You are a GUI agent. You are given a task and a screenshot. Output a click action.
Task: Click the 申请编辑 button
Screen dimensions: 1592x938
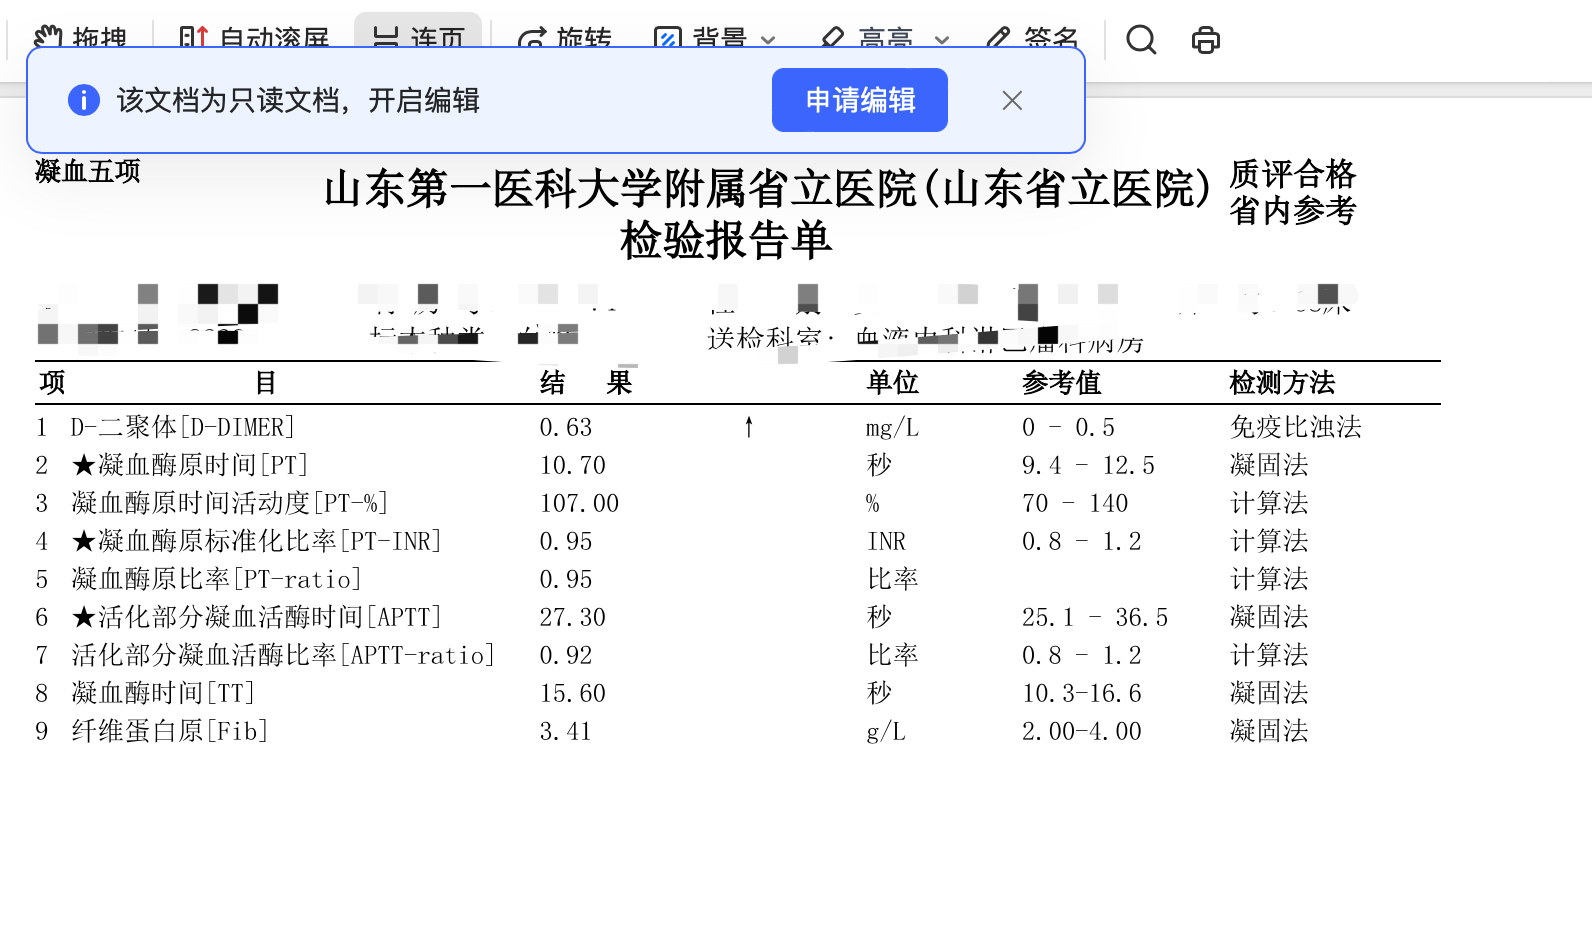click(x=860, y=100)
